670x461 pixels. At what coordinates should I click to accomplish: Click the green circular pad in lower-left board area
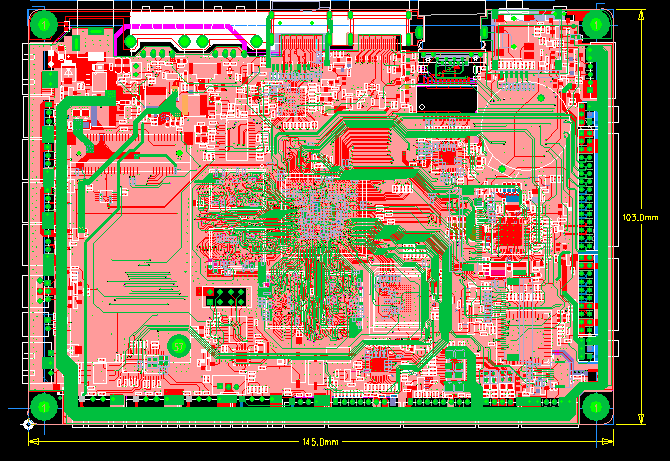click(x=180, y=346)
